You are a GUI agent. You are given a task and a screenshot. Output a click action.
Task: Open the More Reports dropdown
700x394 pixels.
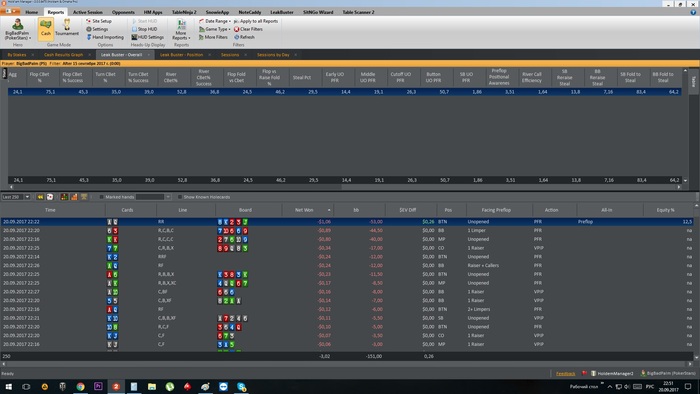tap(181, 29)
